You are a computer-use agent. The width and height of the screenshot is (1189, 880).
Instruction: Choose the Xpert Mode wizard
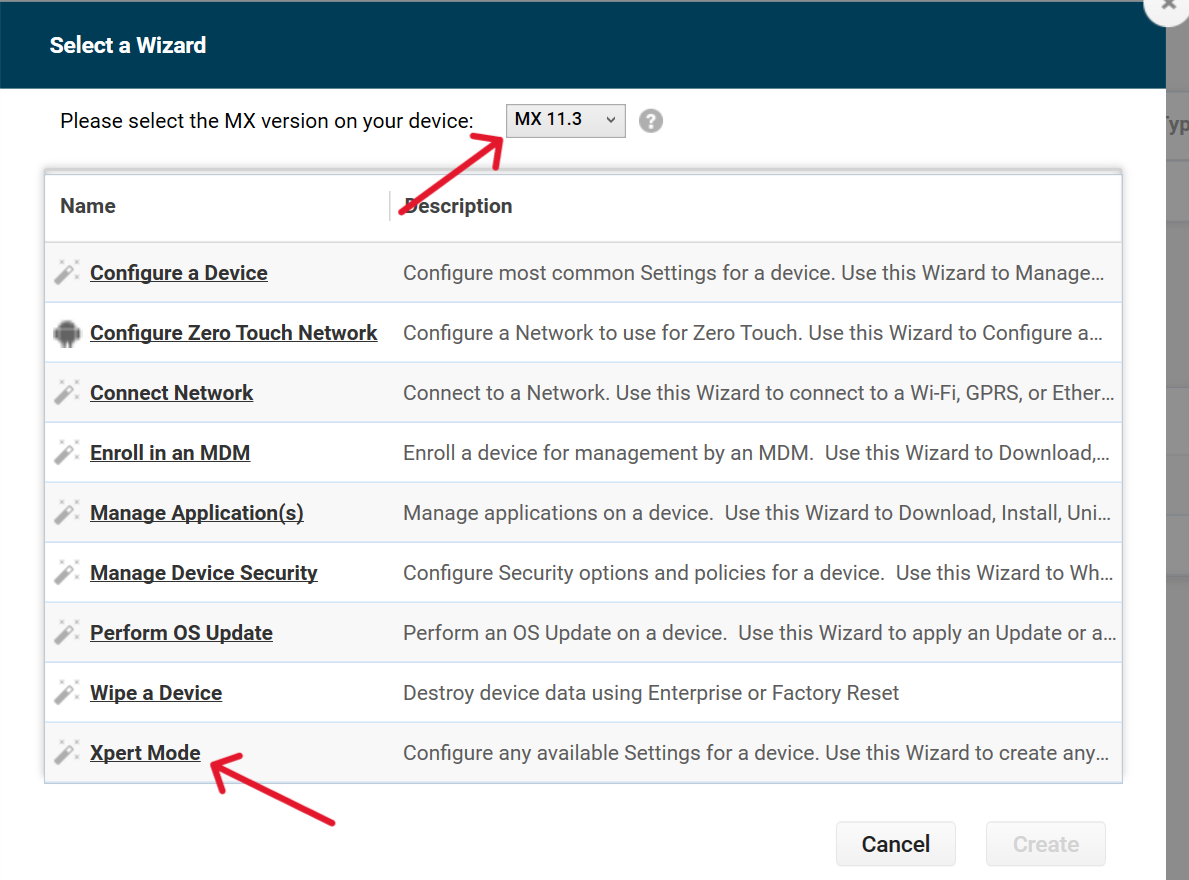(x=145, y=753)
